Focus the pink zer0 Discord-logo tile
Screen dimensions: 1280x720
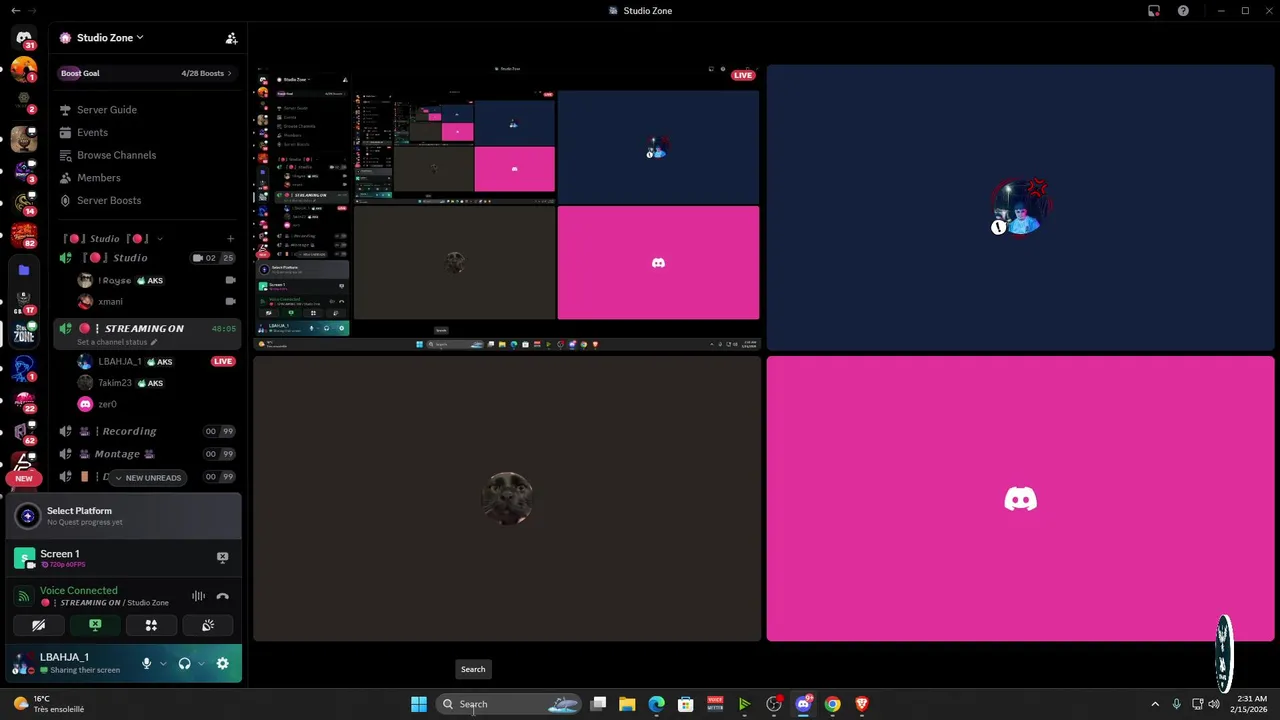pos(1020,499)
